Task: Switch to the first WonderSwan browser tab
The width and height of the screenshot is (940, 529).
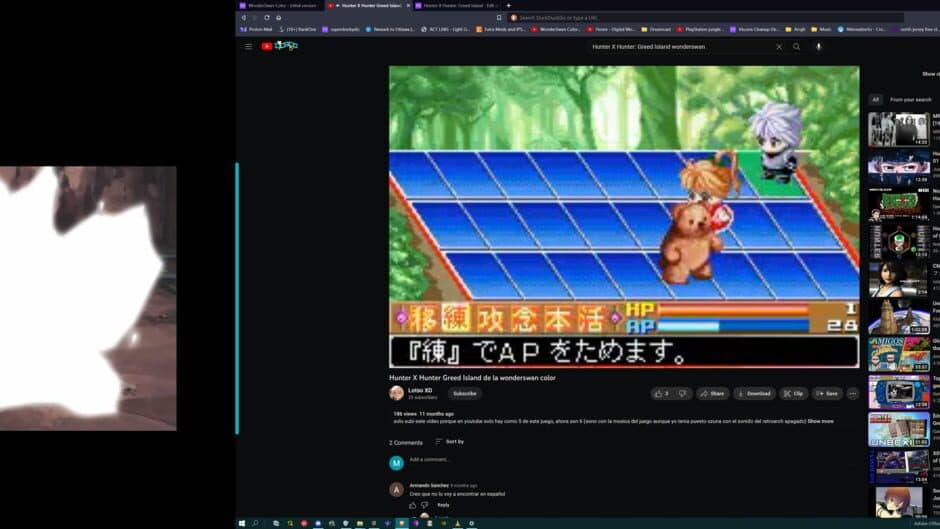Action: coord(279,5)
